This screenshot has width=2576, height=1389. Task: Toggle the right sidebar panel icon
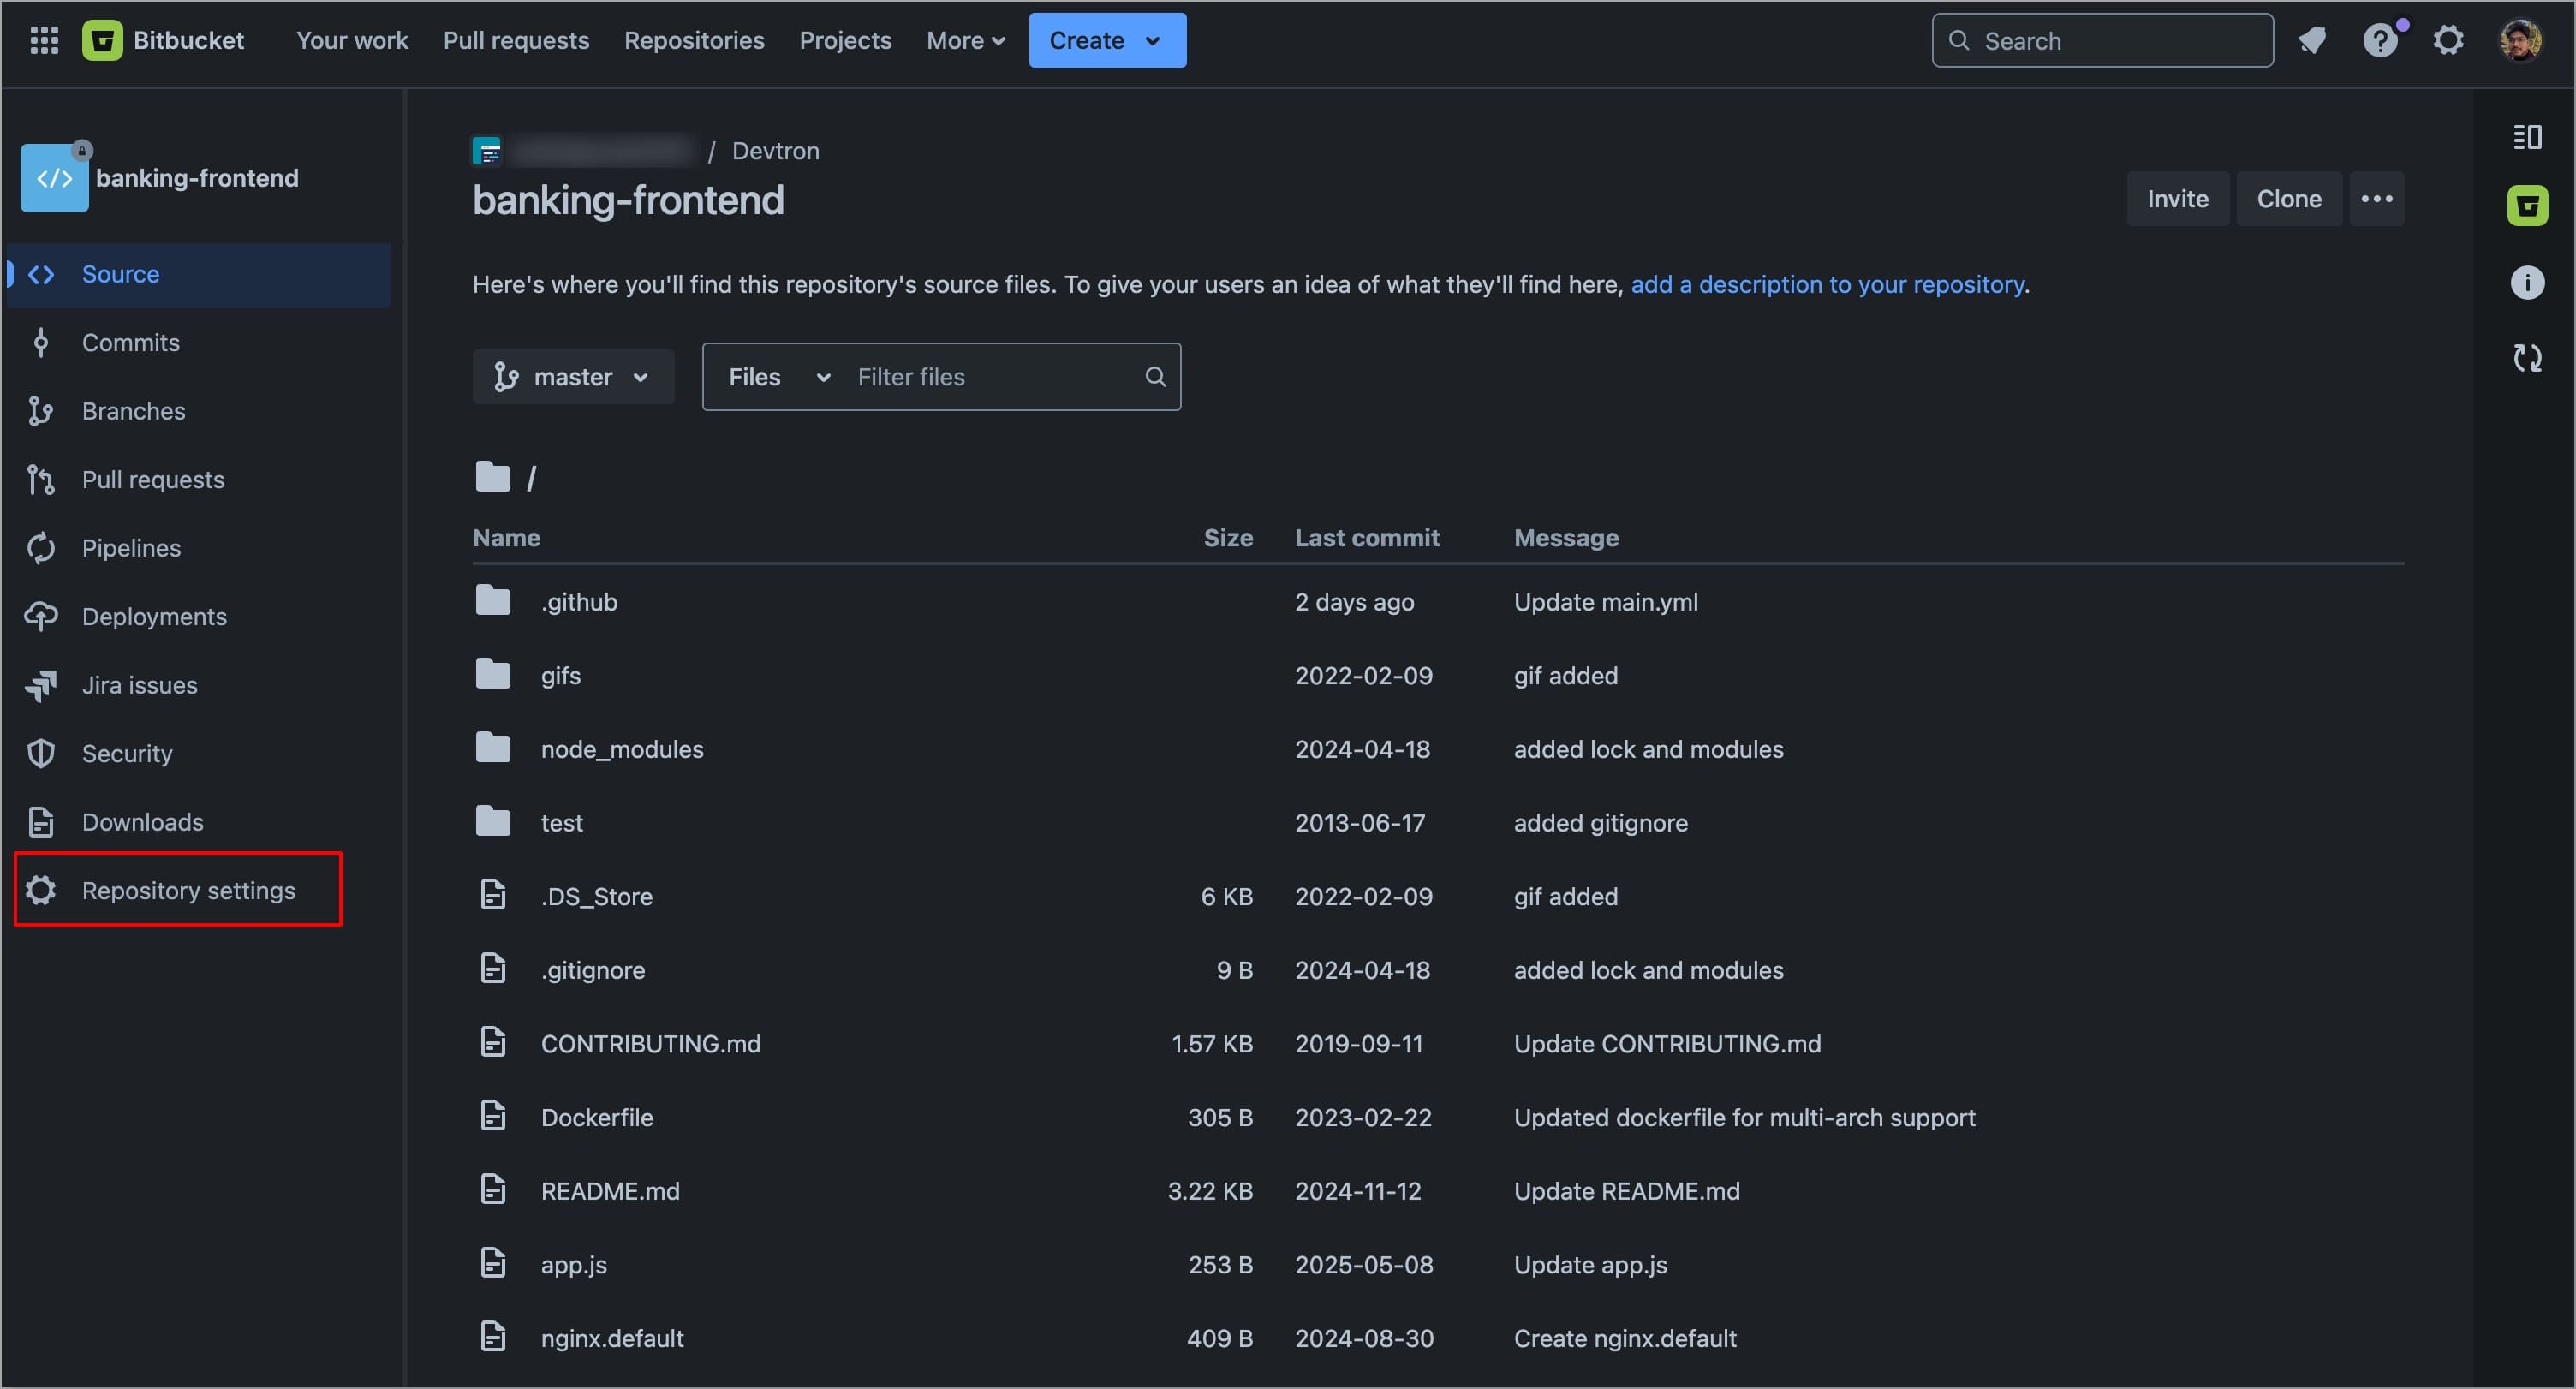coord(2527,137)
